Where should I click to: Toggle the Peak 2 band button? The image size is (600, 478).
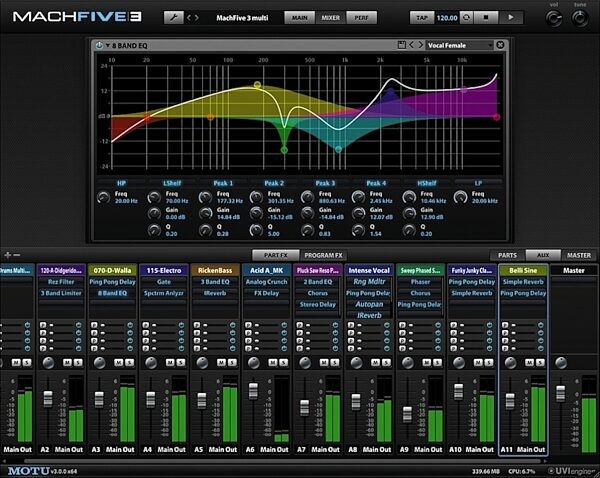(274, 183)
